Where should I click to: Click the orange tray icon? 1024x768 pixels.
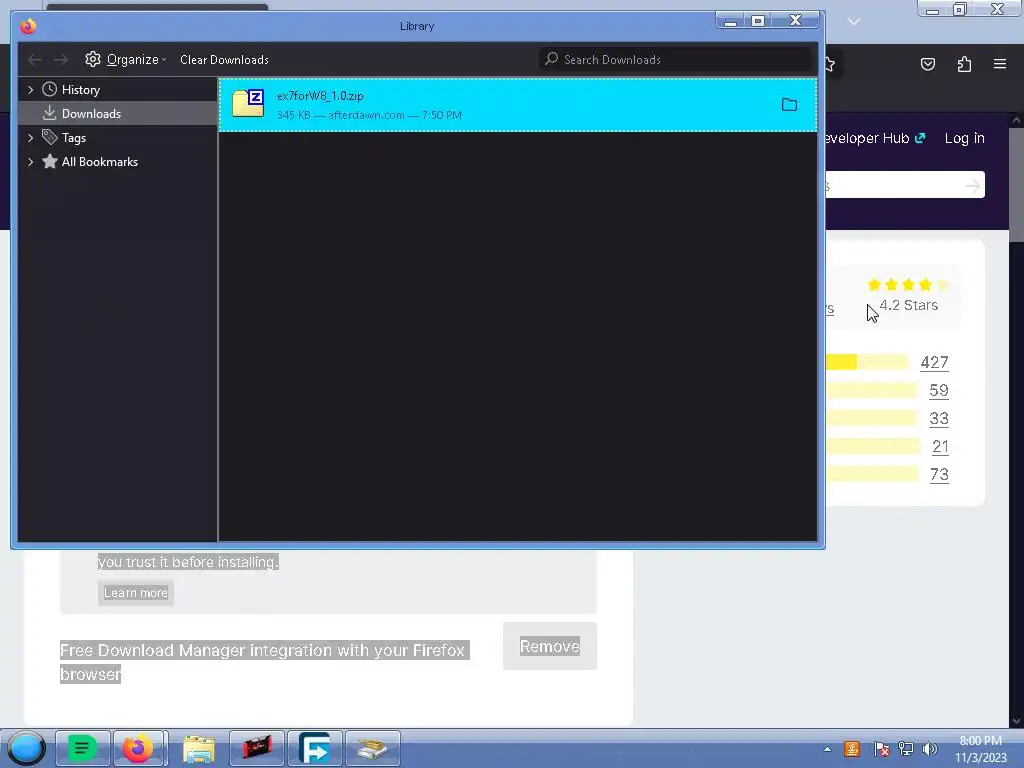point(852,749)
